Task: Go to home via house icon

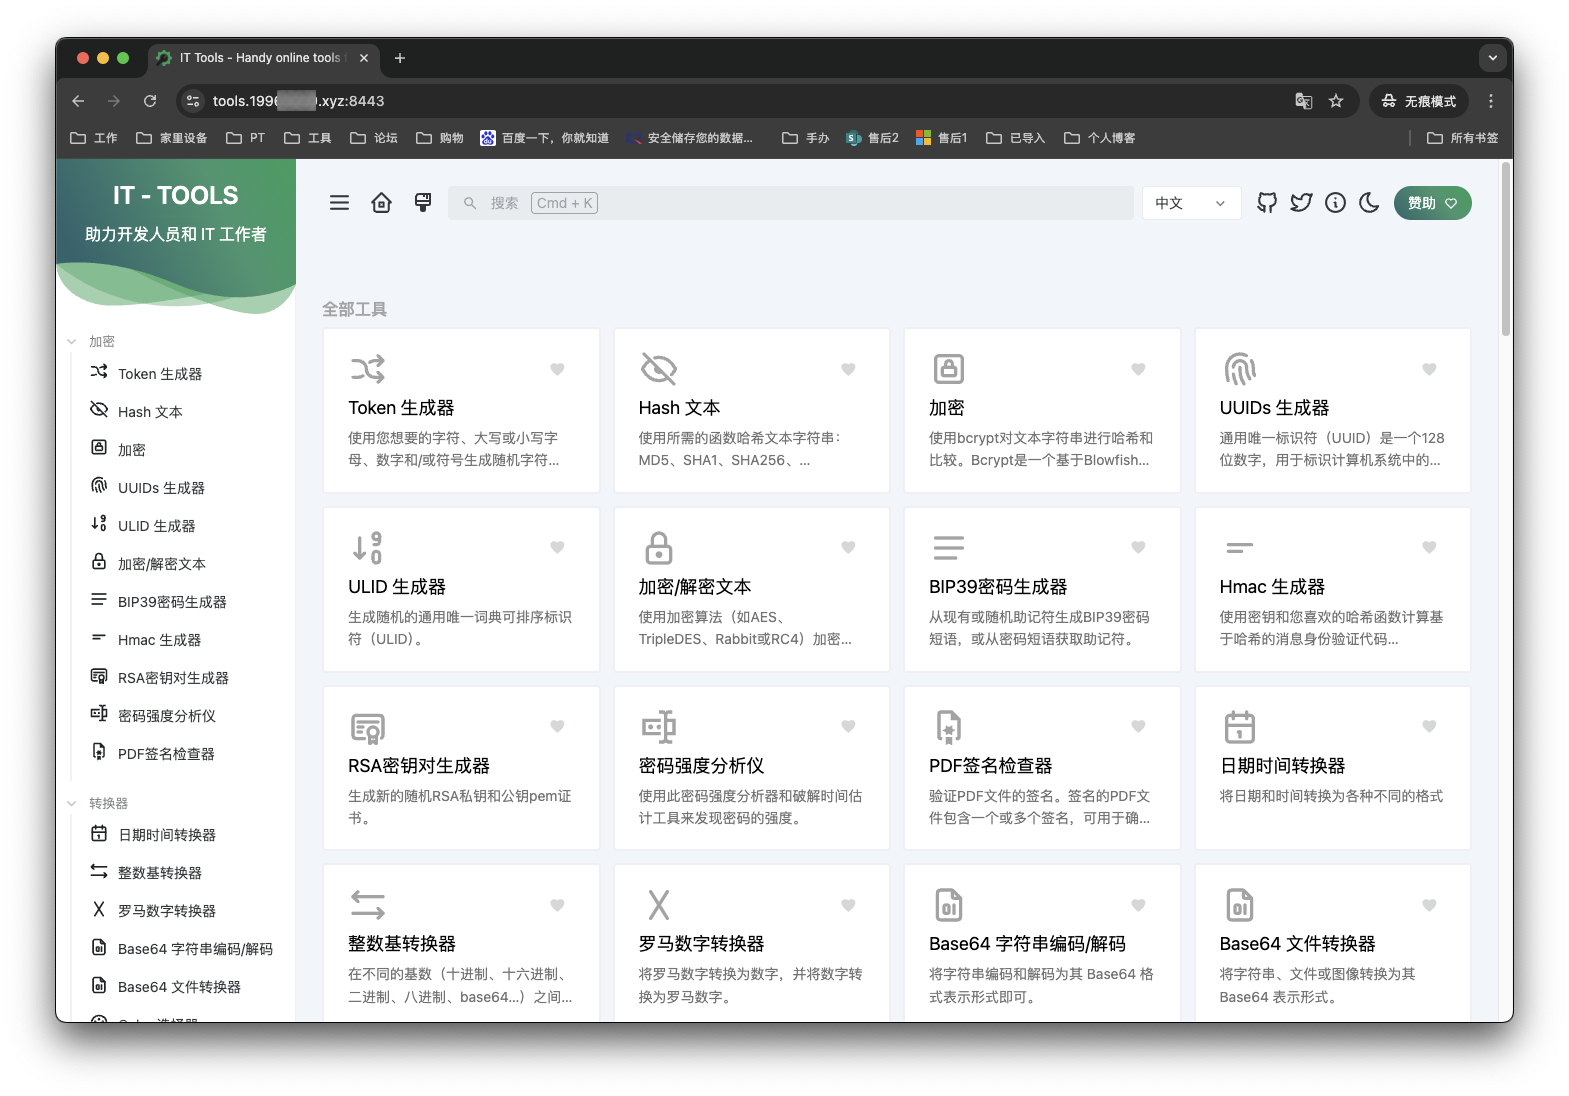Action: 381,203
